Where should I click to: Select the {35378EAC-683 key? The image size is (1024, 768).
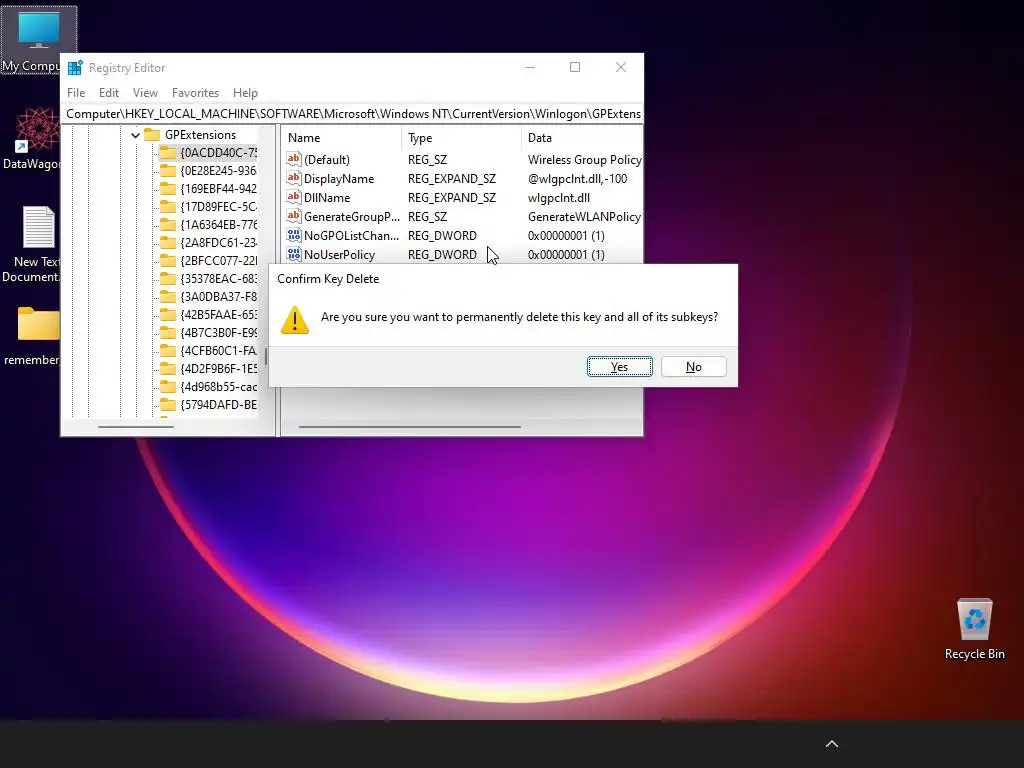(218, 278)
